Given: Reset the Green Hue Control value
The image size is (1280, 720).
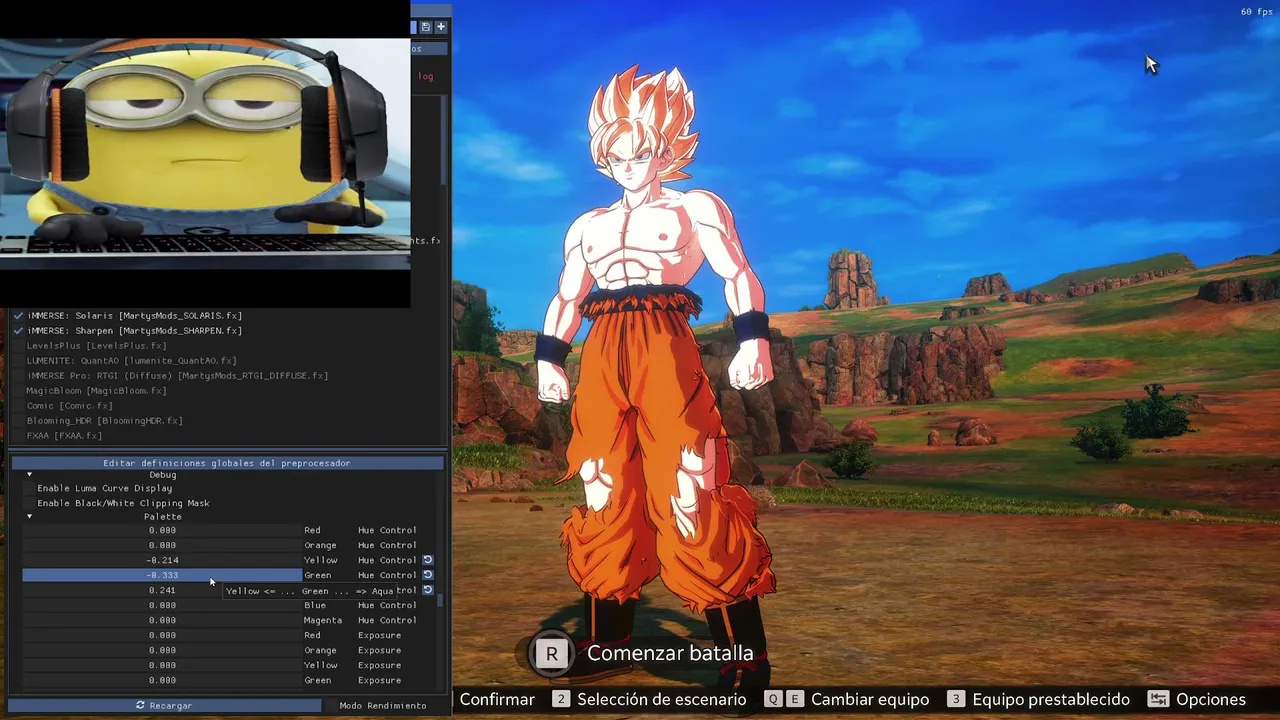Looking at the screenshot, I should point(427,575).
